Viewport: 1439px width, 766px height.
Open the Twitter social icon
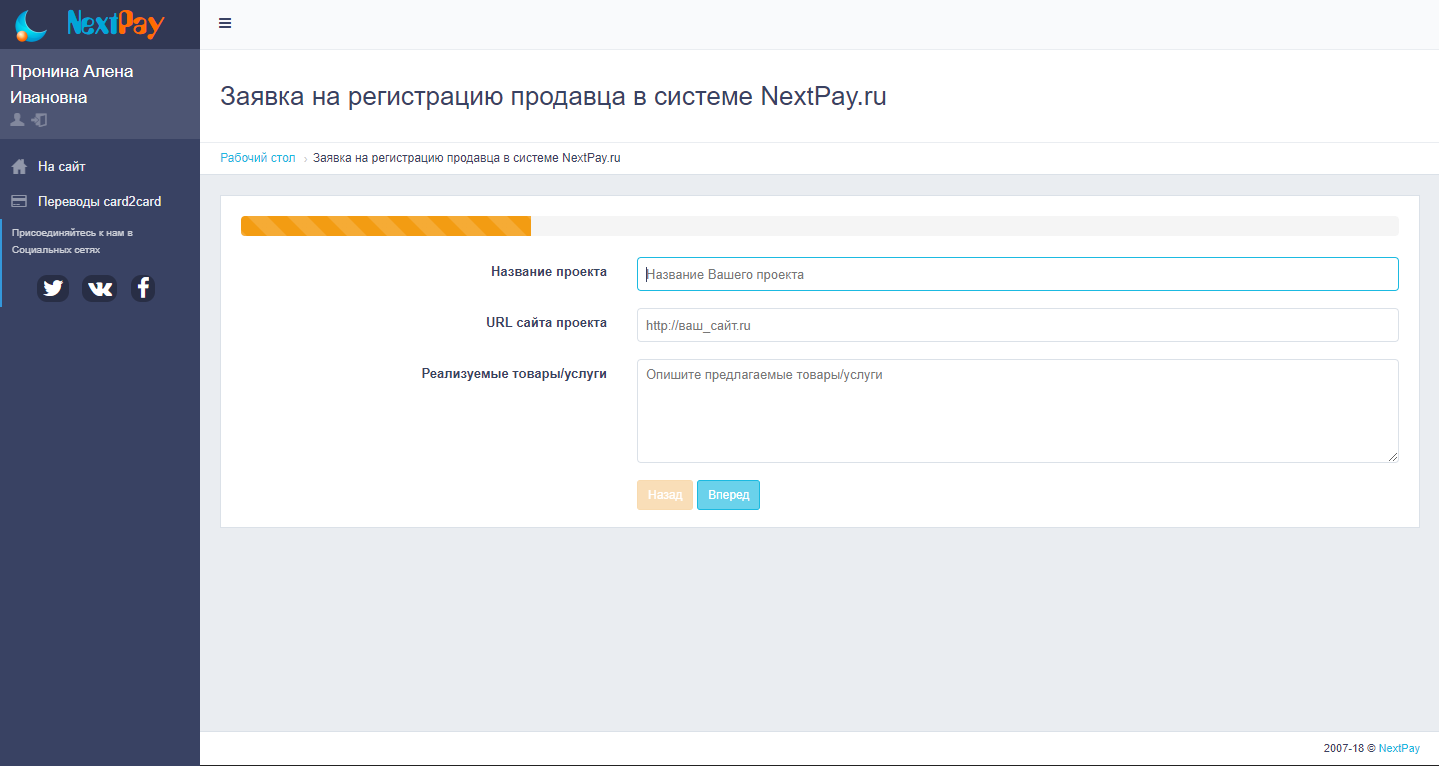coord(52,288)
